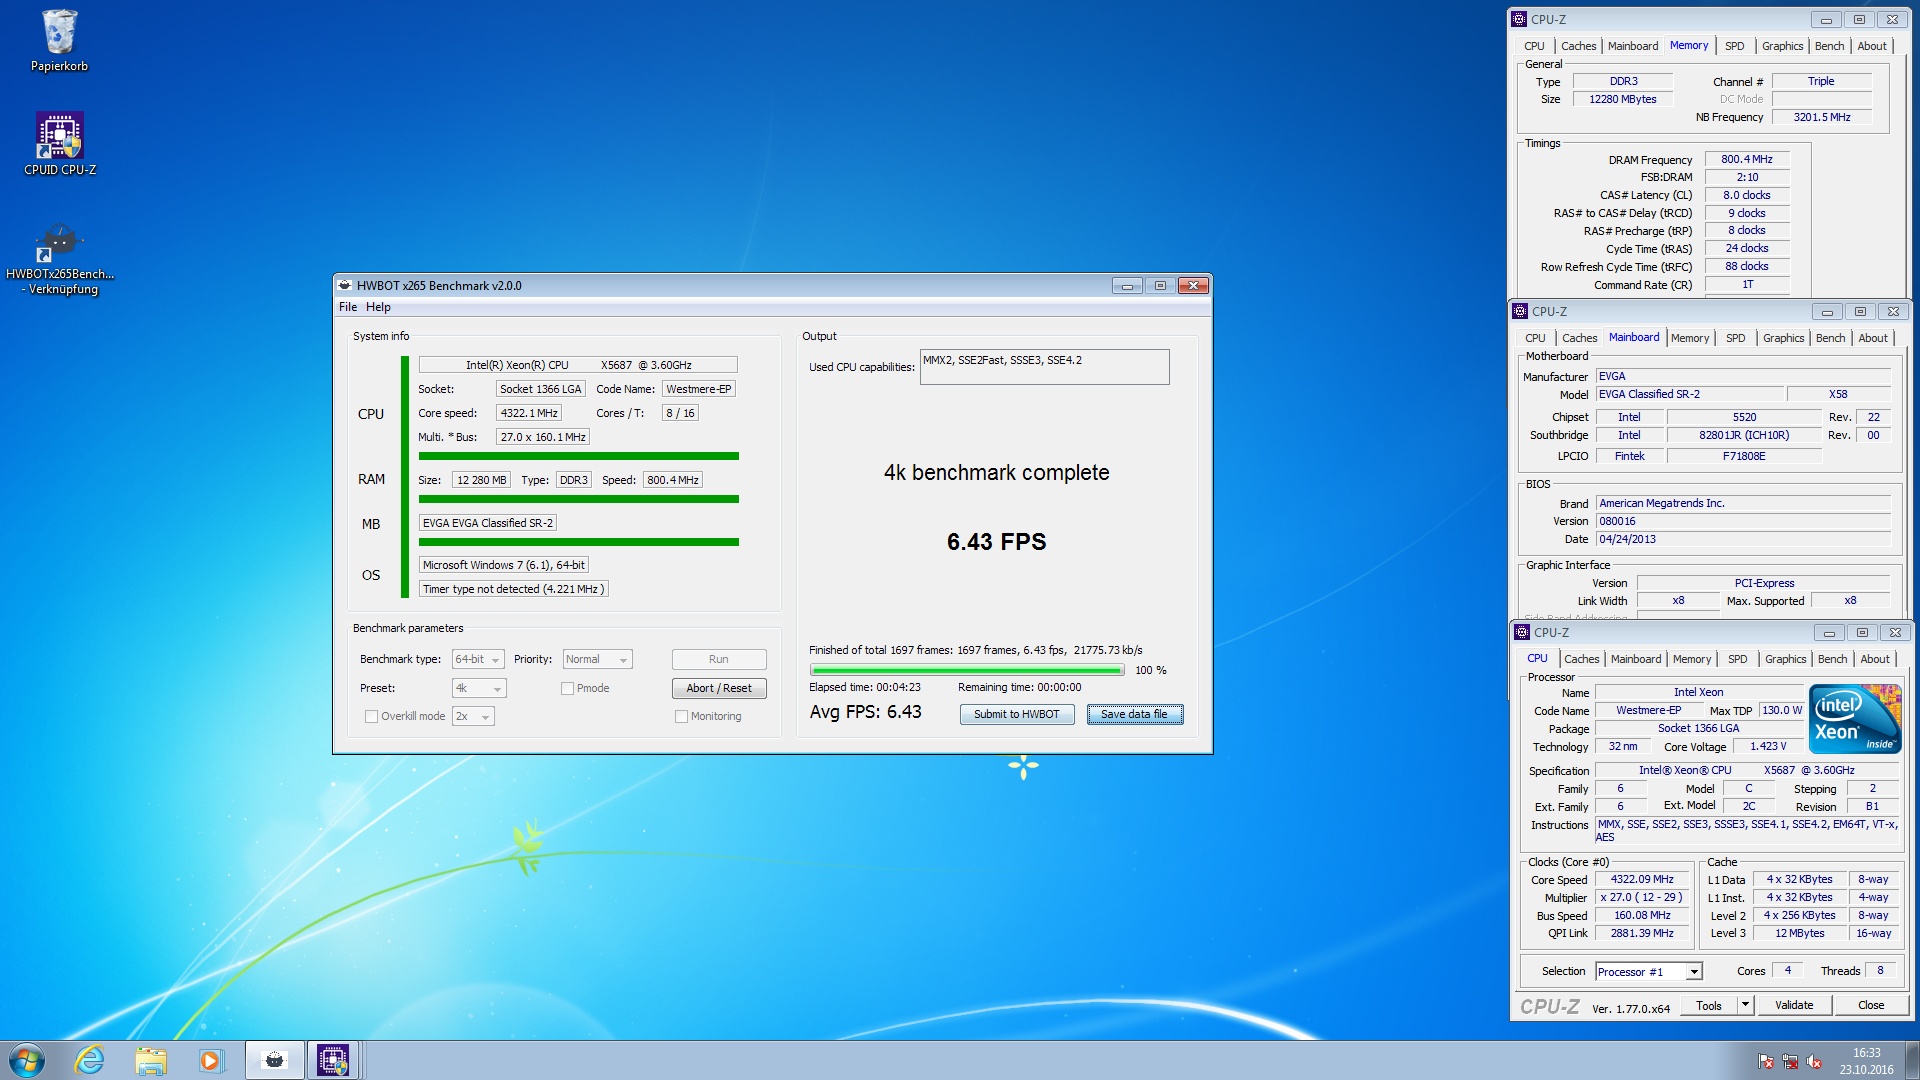This screenshot has height=1080, width=1920.
Task: Click the bottom CPU-Z window title icon
Action: pyautogui.click(x=1522, y=632)
